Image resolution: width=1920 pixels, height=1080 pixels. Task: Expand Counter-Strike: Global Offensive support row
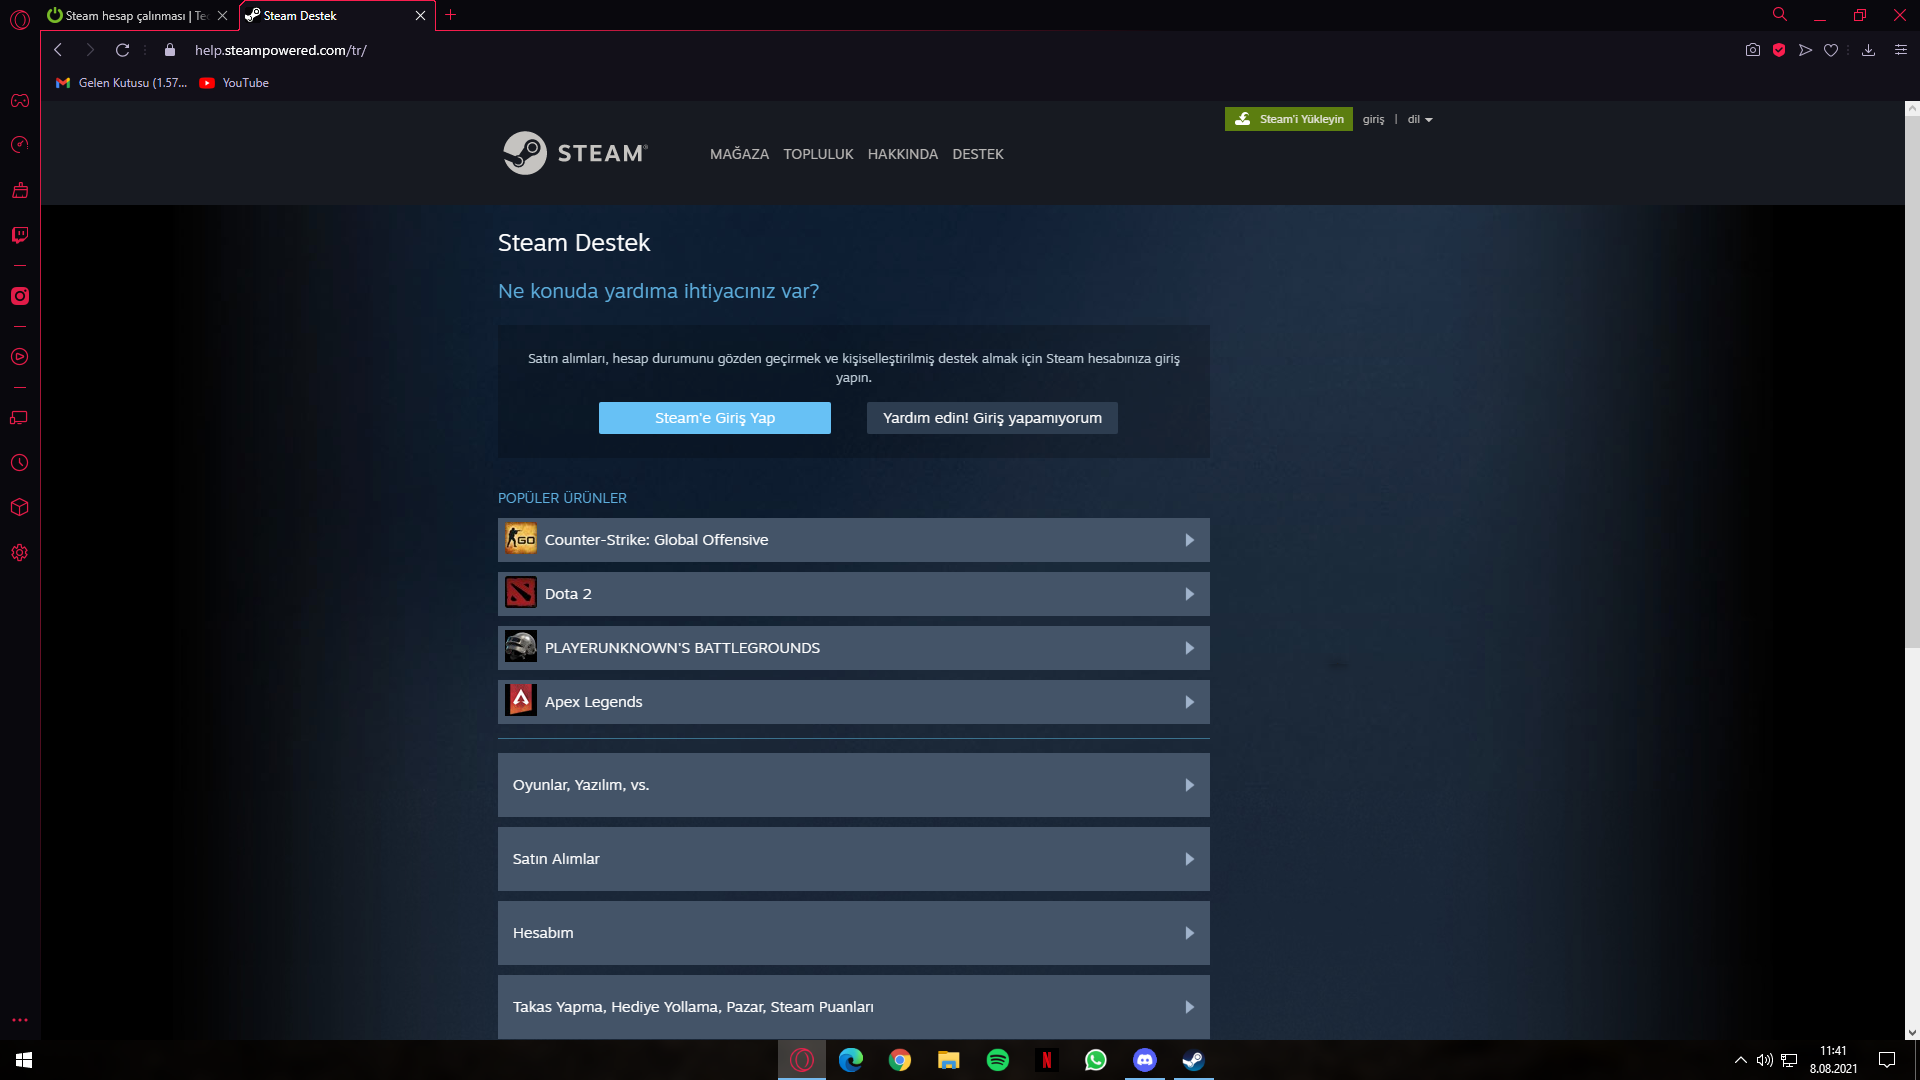853,540
